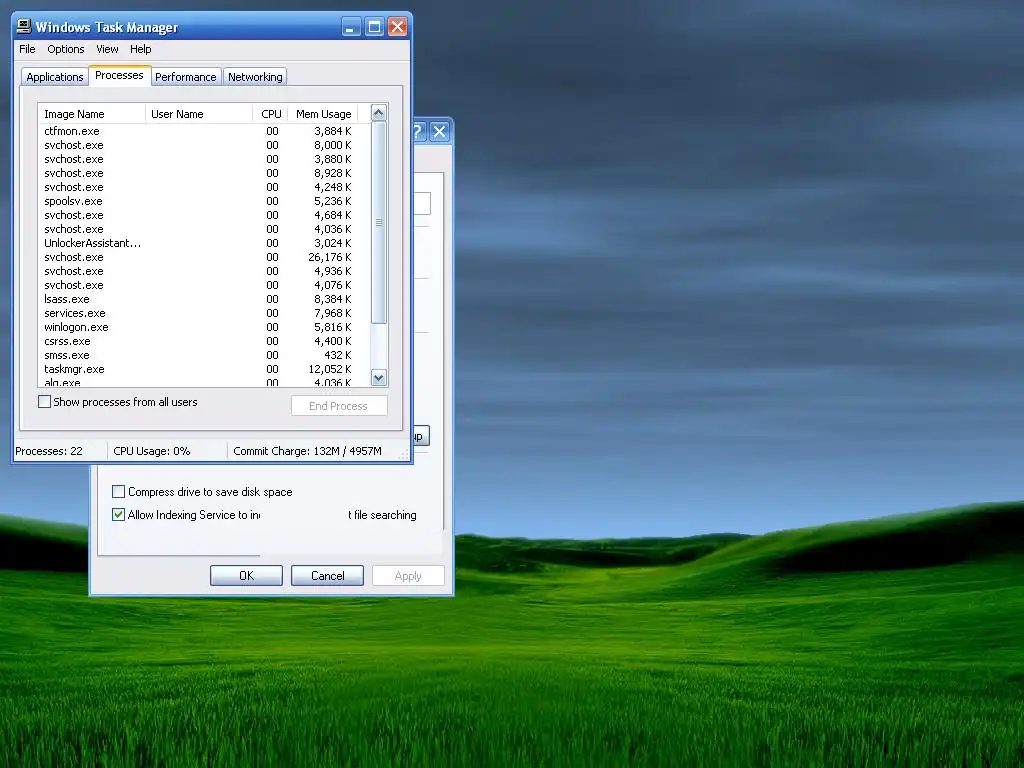Sort by Mem Usage column header

coord(323,114)
